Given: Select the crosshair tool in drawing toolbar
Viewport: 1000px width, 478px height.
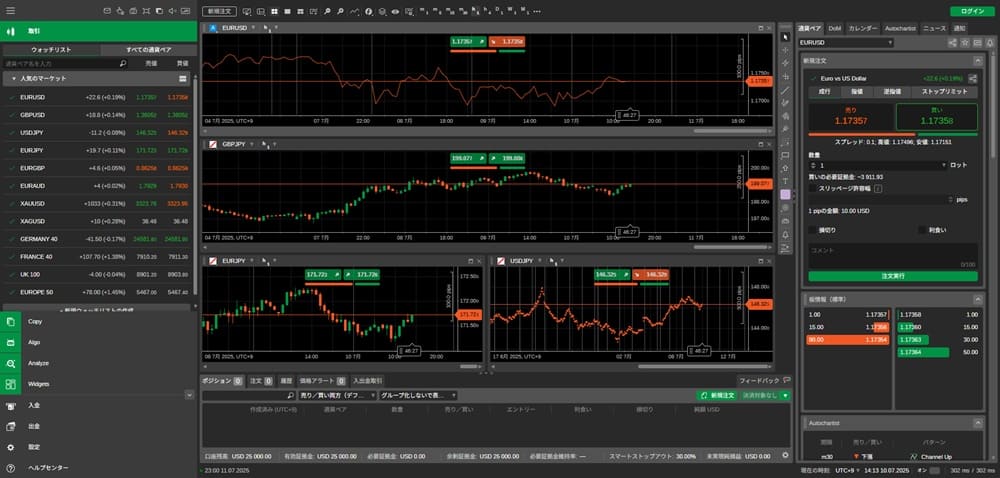Looking at the screenshot, I should pos(785,50).
